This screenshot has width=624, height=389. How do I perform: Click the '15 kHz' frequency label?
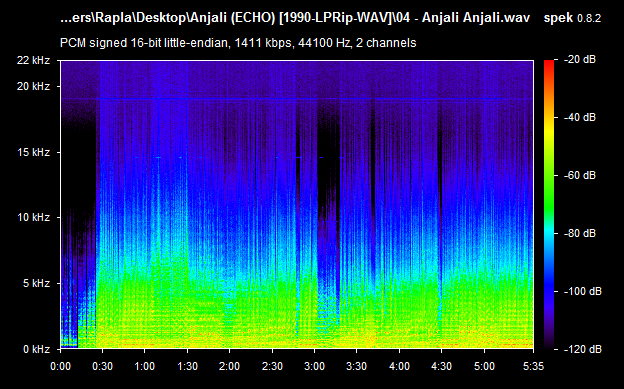click(33, 152)
